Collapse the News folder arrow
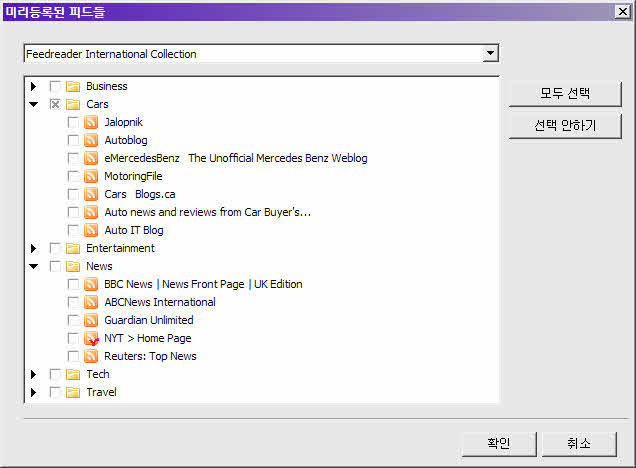Viewport: 636px width, 468px height. (x=34, y=266)
